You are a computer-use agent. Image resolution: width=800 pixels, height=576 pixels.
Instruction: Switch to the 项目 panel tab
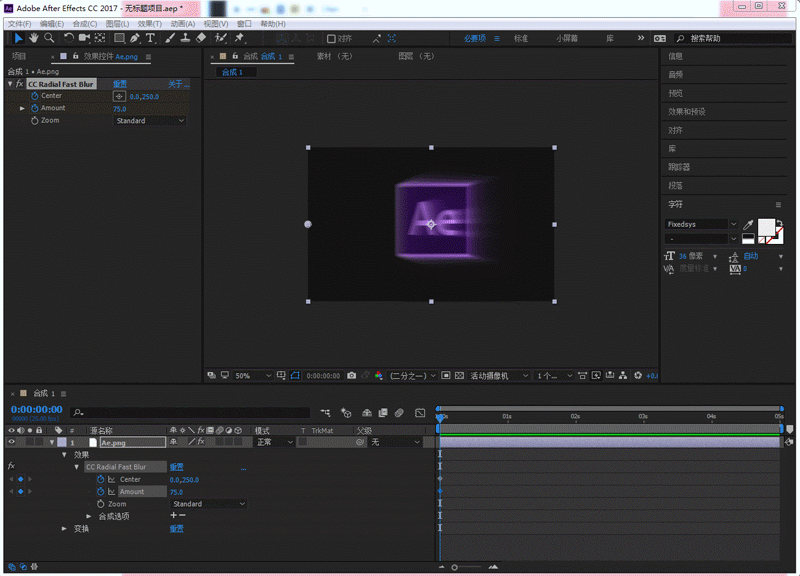click(19, 57)
